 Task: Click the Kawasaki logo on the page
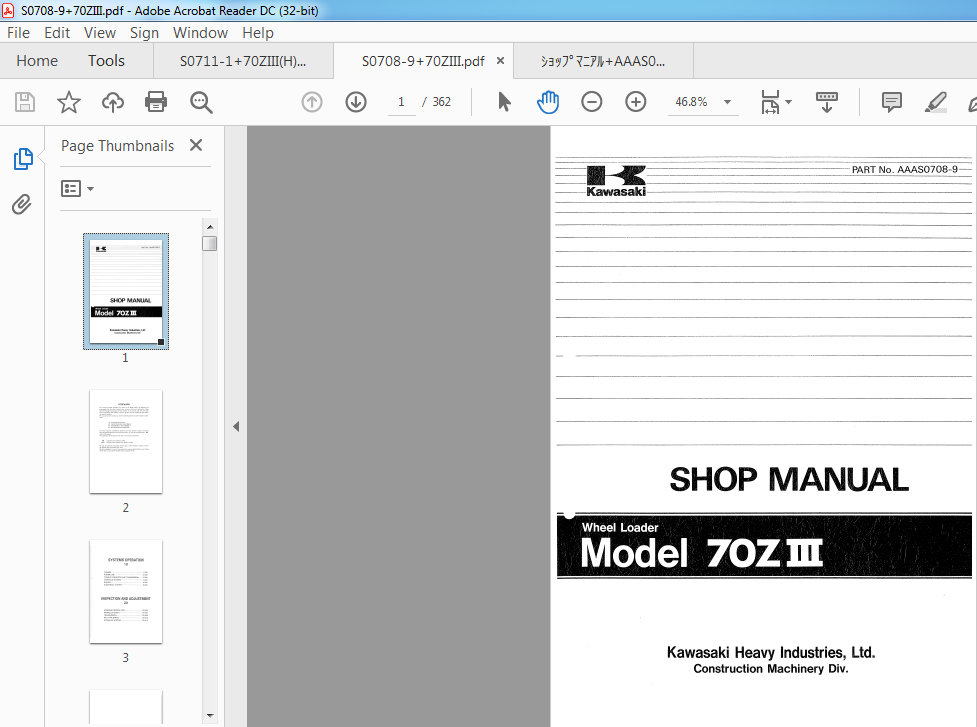click(x=616, y=181)
